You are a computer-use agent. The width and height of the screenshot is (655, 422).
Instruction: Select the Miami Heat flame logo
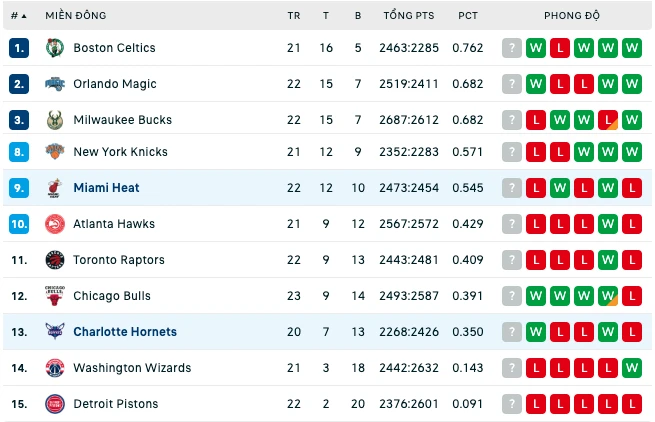pyautogui.click(x=55, y=188)
